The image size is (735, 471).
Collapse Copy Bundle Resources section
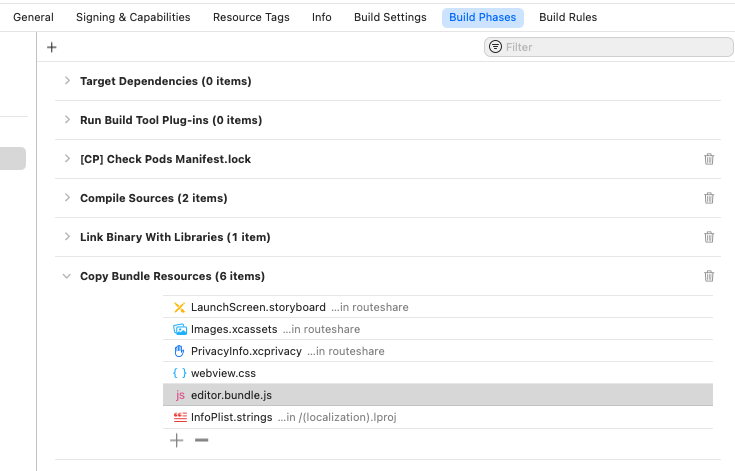(67, 276)
